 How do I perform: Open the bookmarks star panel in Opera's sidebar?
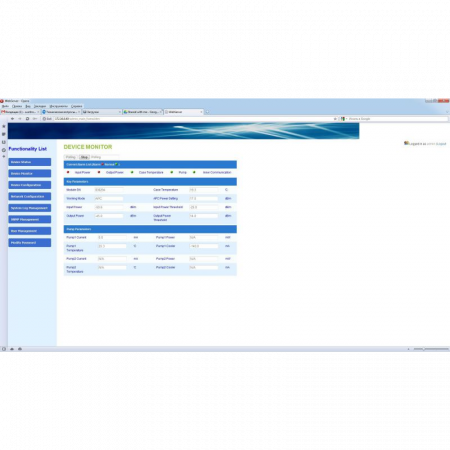[4, 126]
